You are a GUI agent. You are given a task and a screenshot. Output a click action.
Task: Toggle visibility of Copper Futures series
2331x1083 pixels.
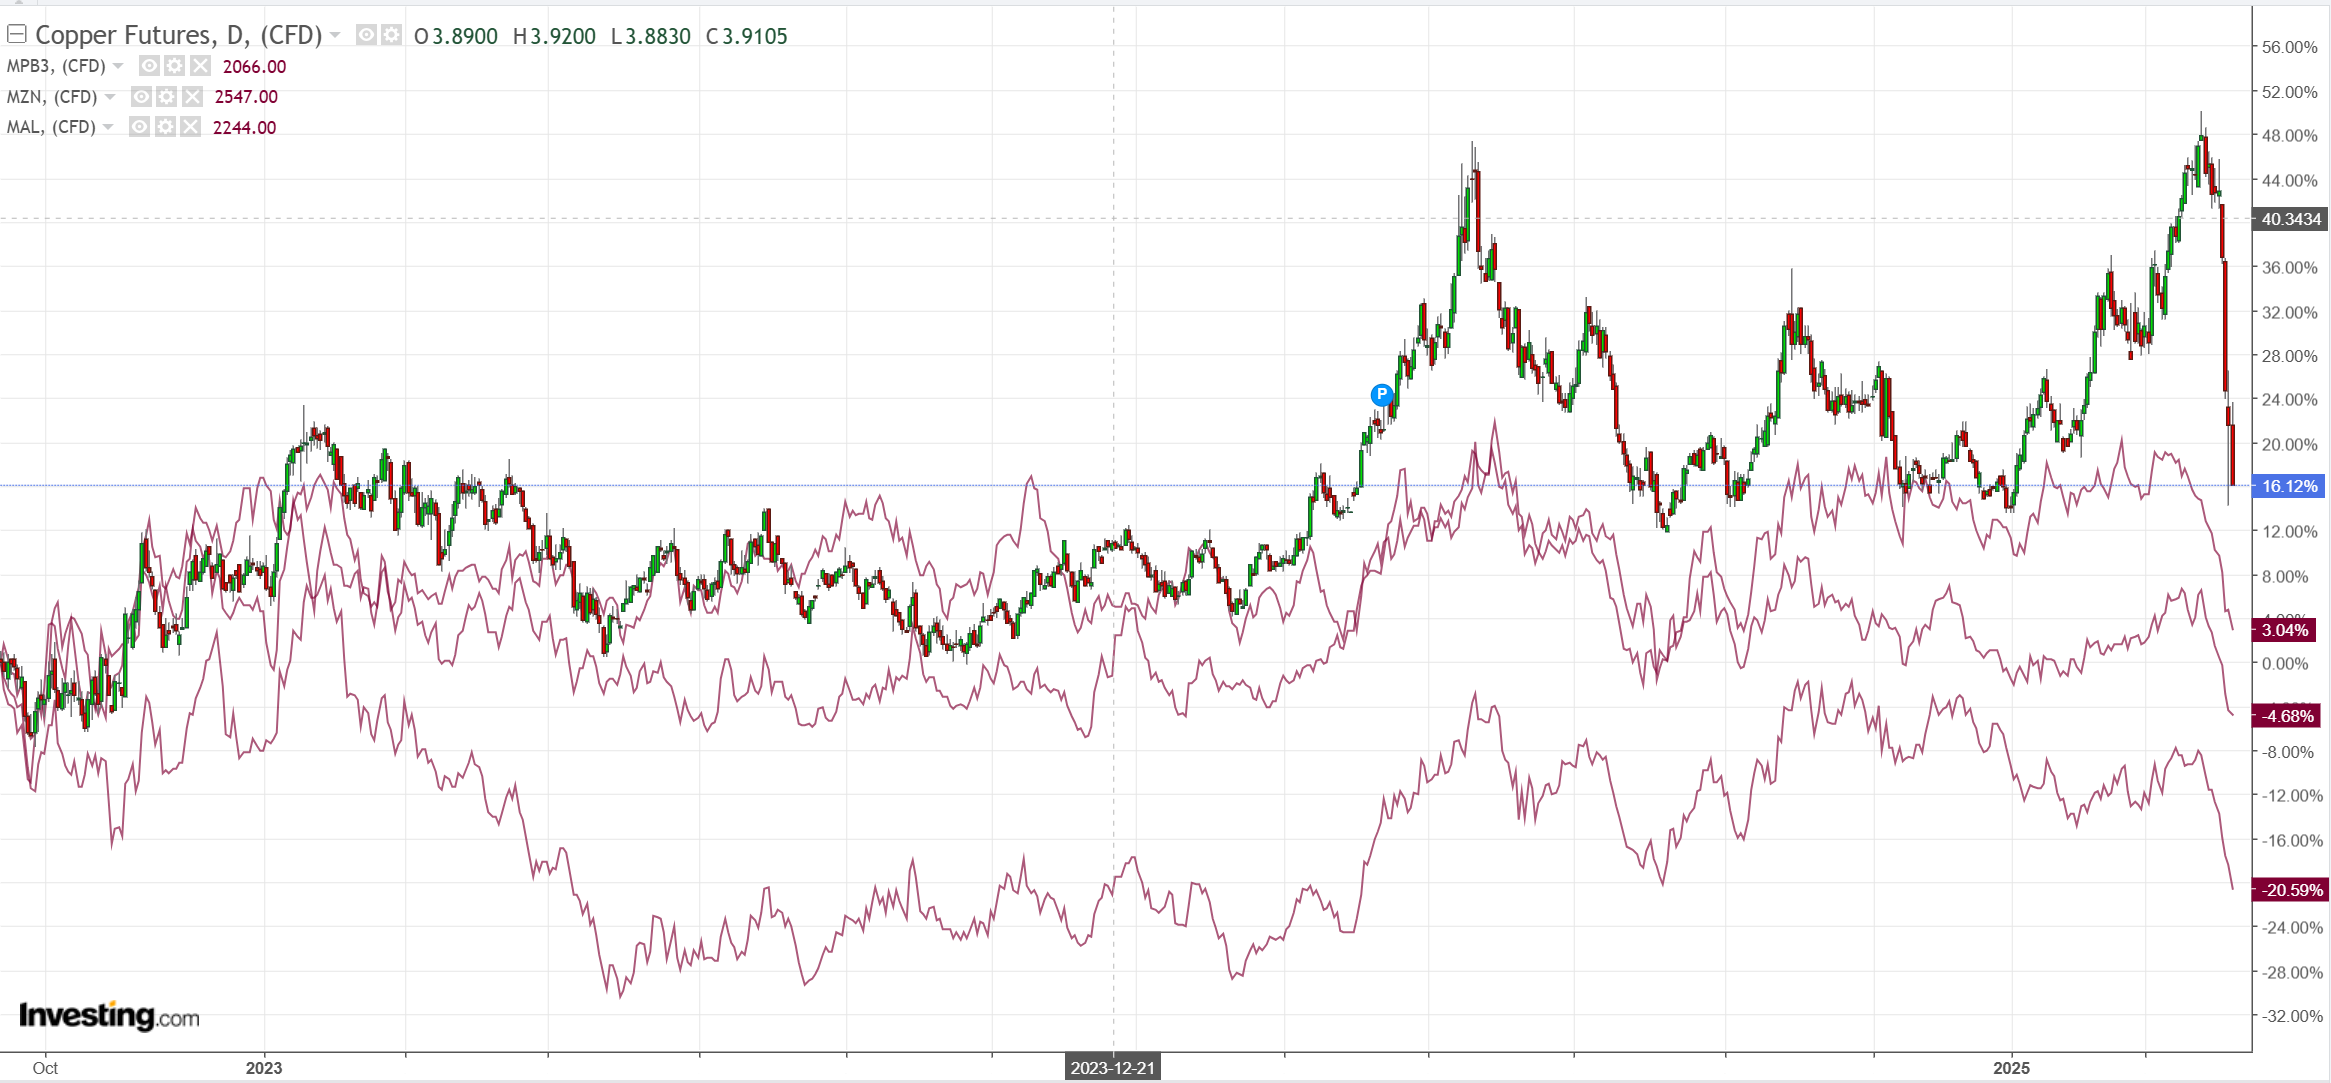pyautogui.click(x=367, y=36)
